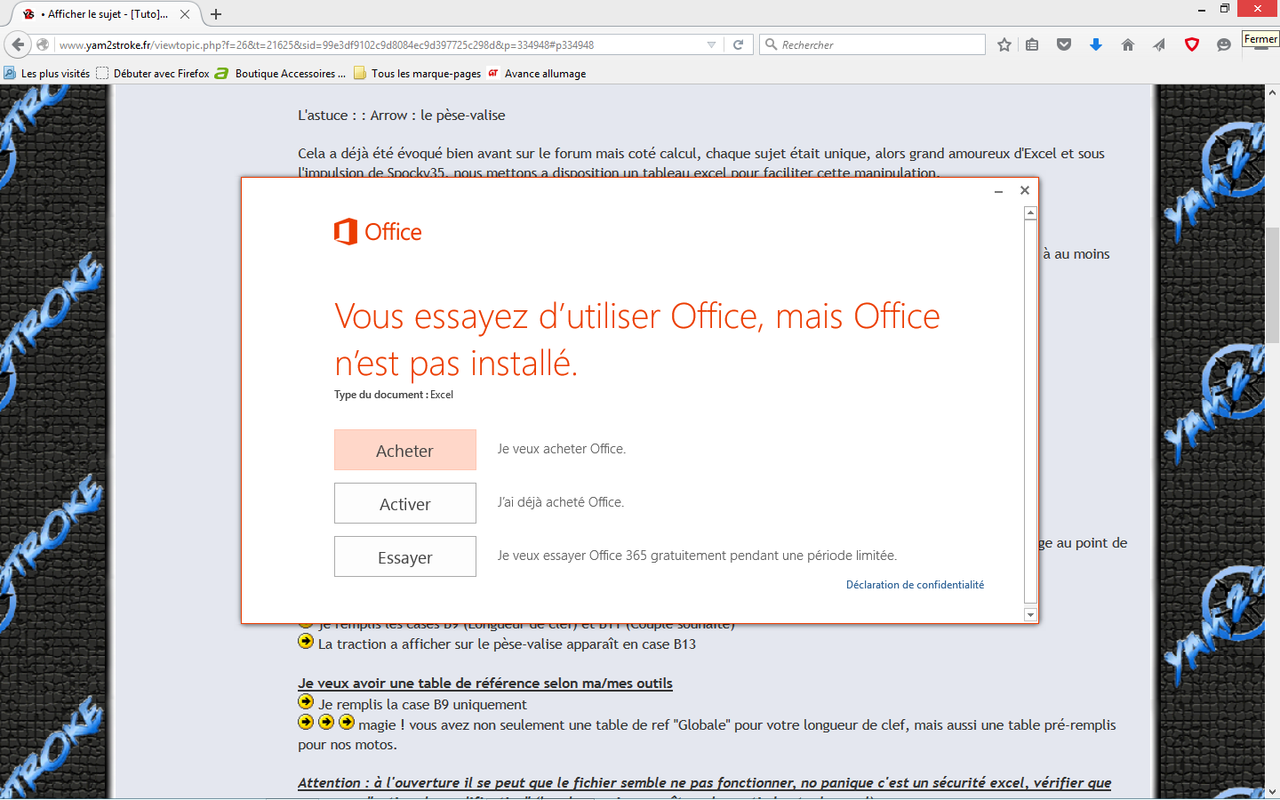Click the Essayer button

pos(405,557)
